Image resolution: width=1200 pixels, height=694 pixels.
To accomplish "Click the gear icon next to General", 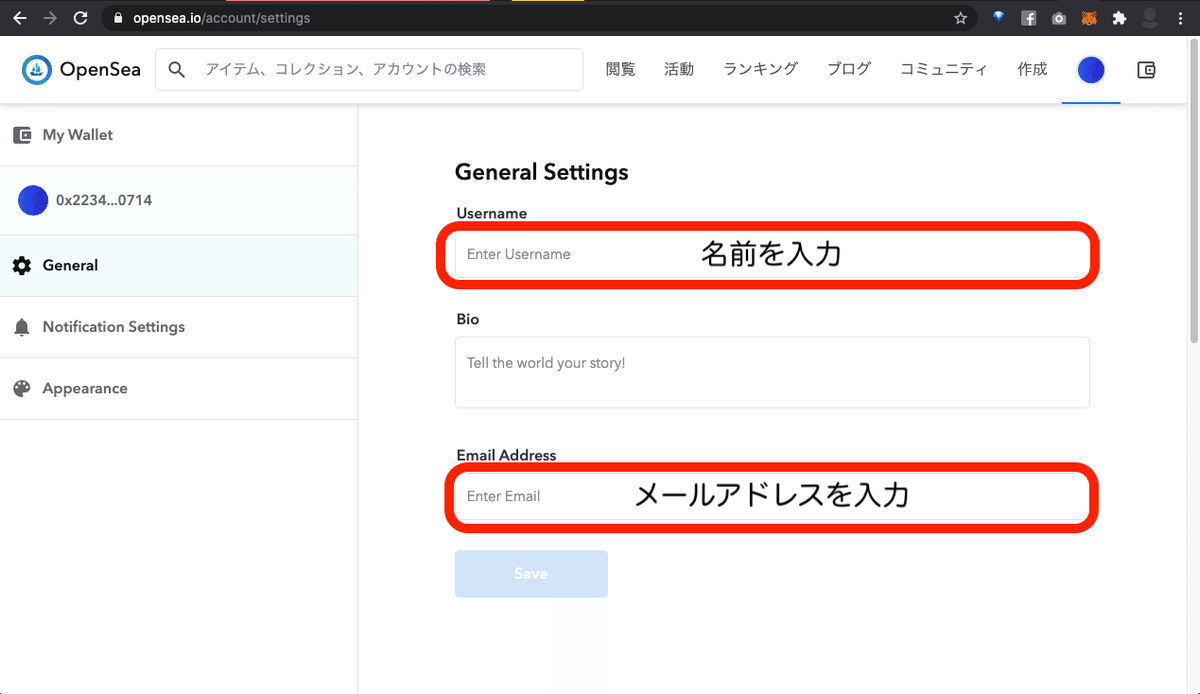I will (22, 265).
